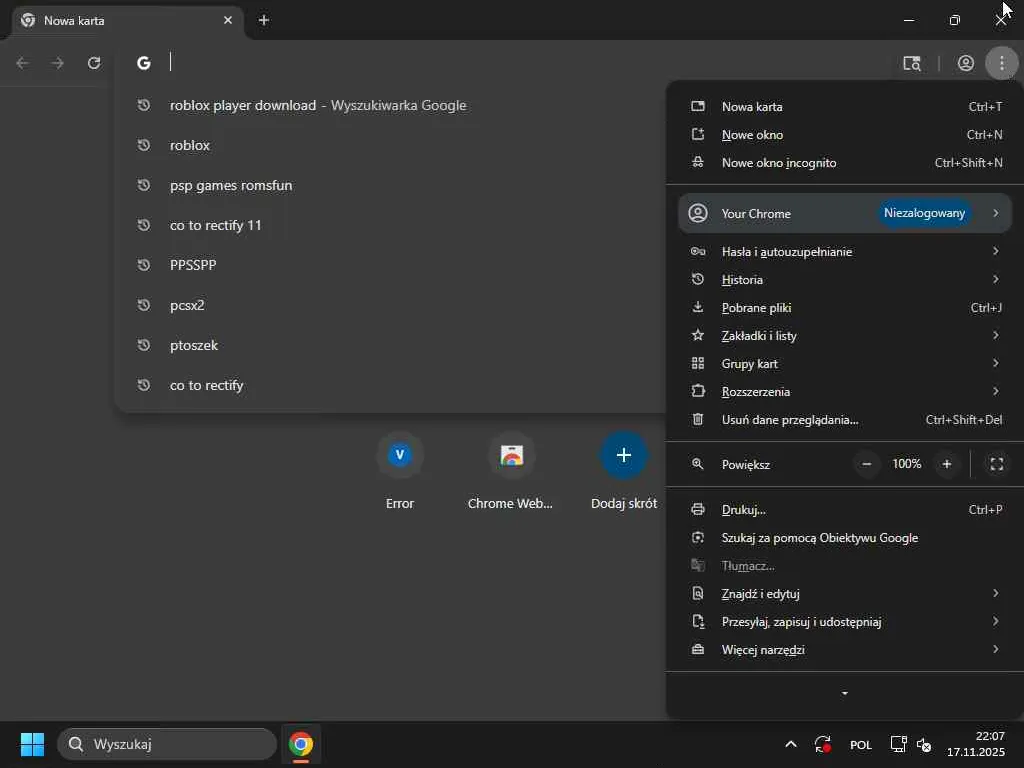Reload the page with the refresh icon
The width and height of the screenshot is (1024, 768).
pos(94,63)
